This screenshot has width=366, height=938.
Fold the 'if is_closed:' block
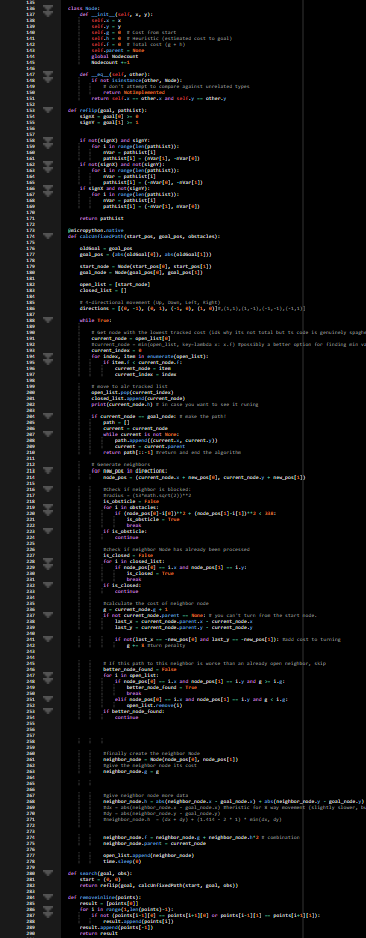[48, 584]
